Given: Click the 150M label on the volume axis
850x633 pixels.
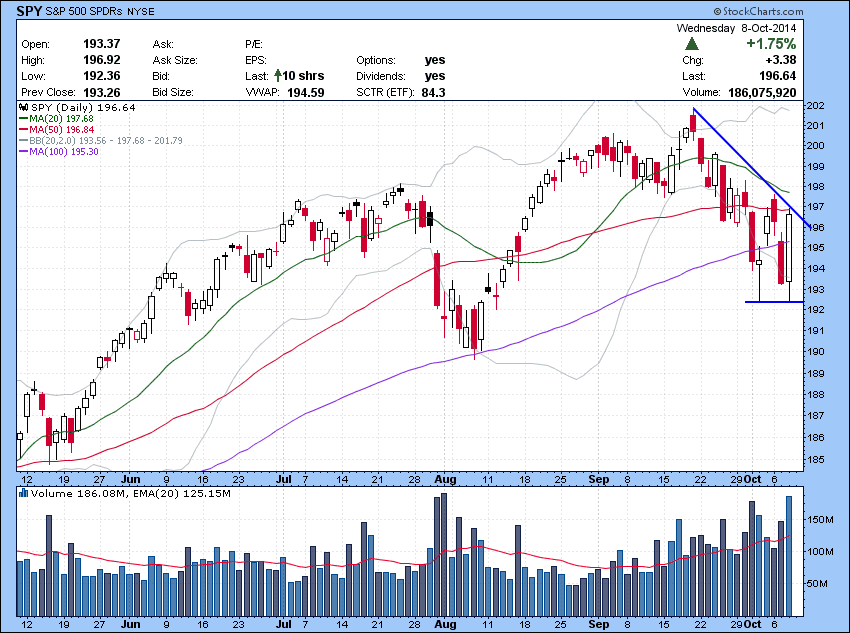Looking at the screenshot, I should [x=820, y=520].
